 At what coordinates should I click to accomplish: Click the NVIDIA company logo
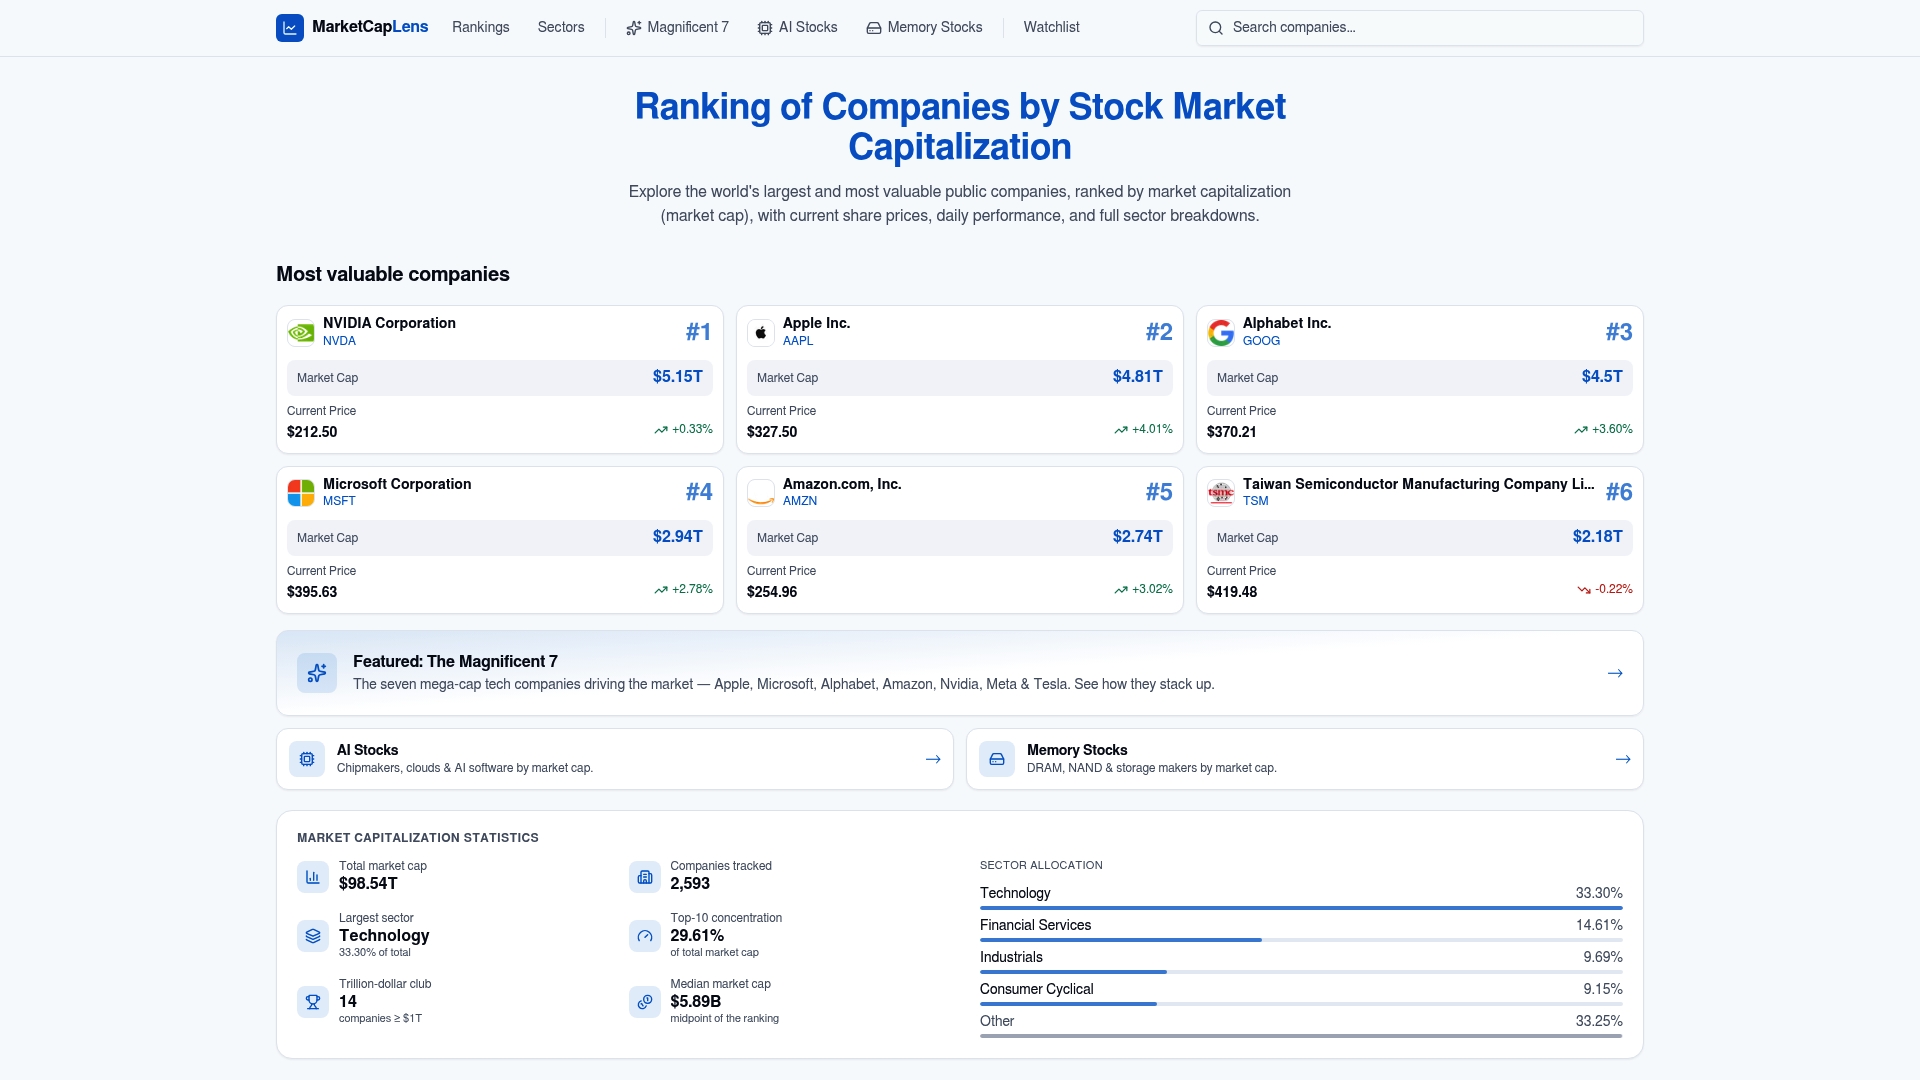point(301,332)
